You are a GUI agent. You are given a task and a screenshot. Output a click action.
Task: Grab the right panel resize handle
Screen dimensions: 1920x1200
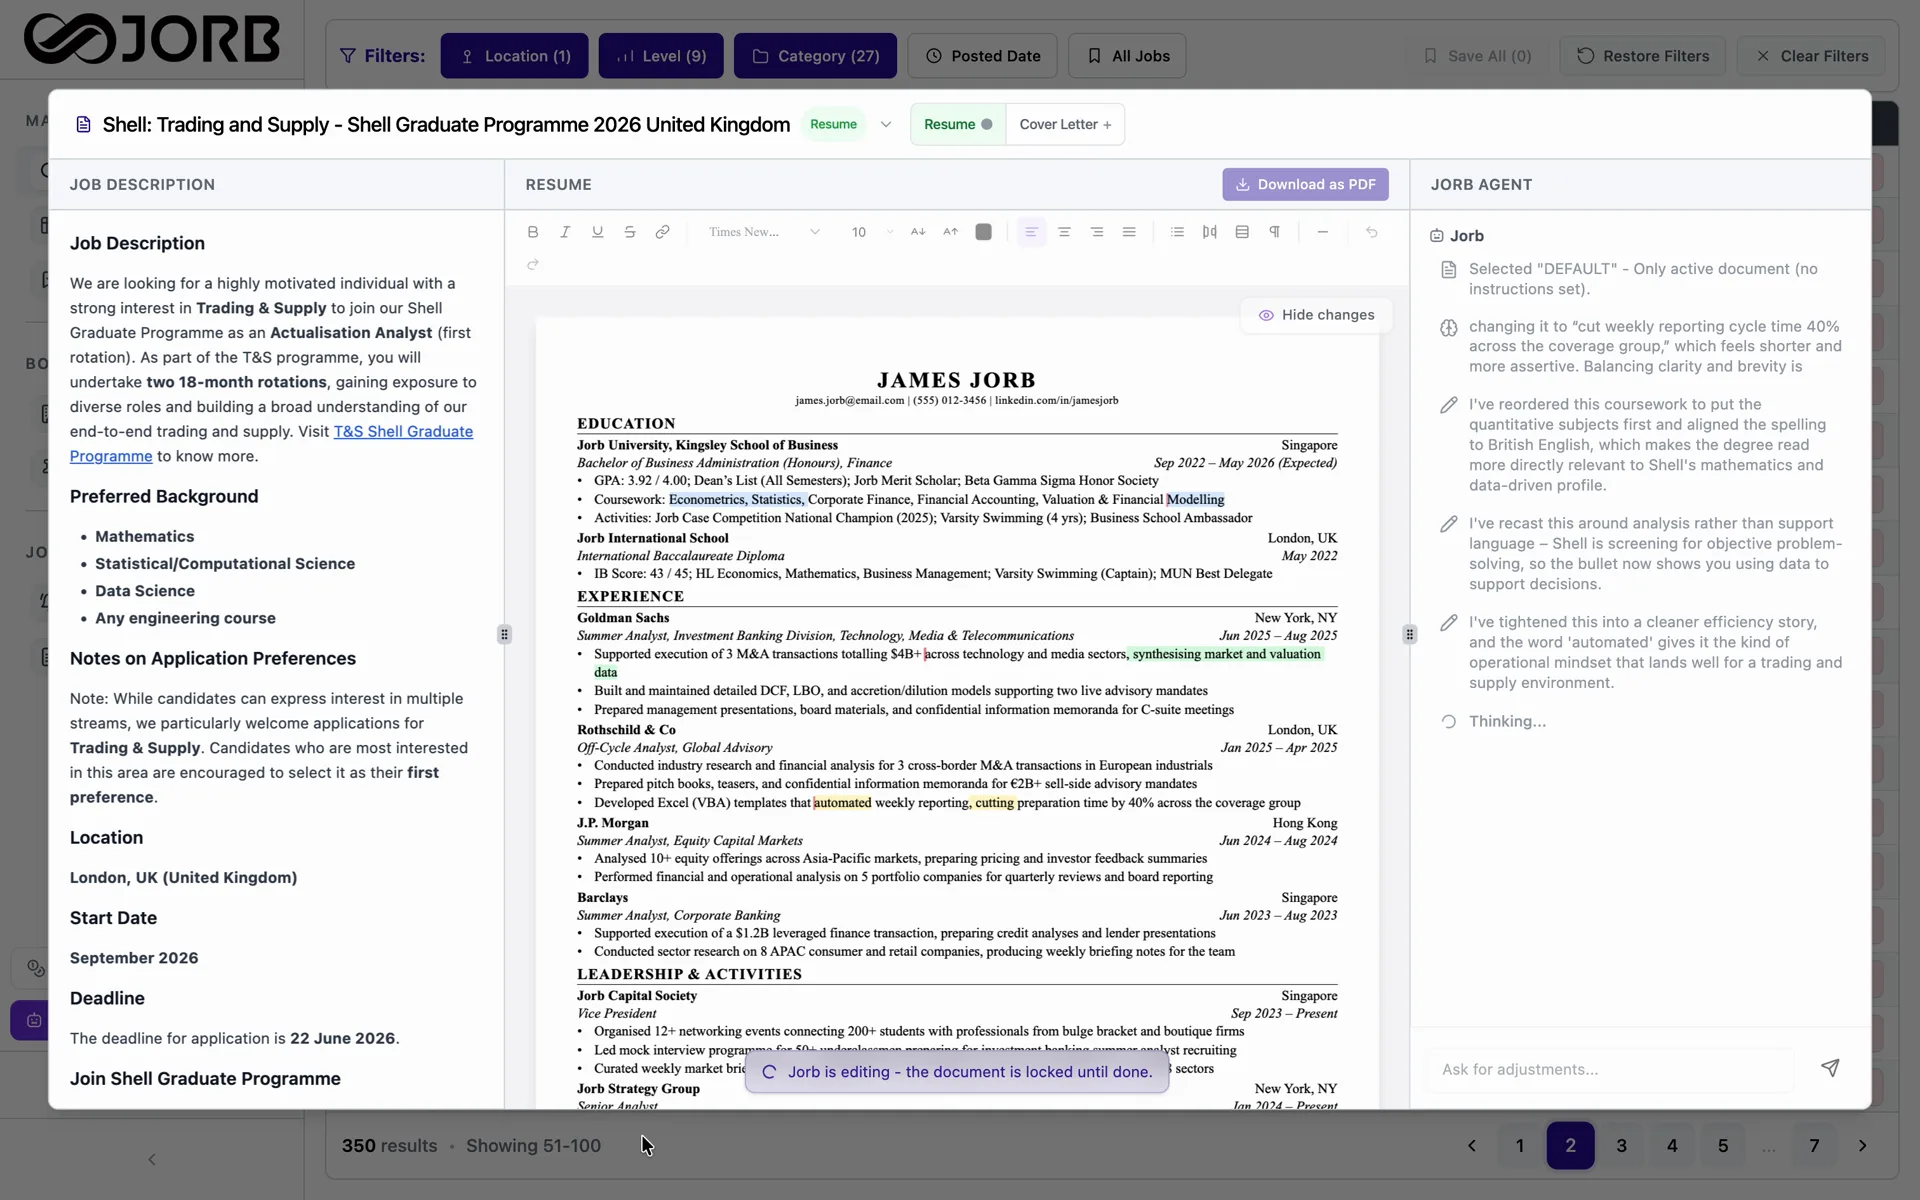coord(1410,634)
